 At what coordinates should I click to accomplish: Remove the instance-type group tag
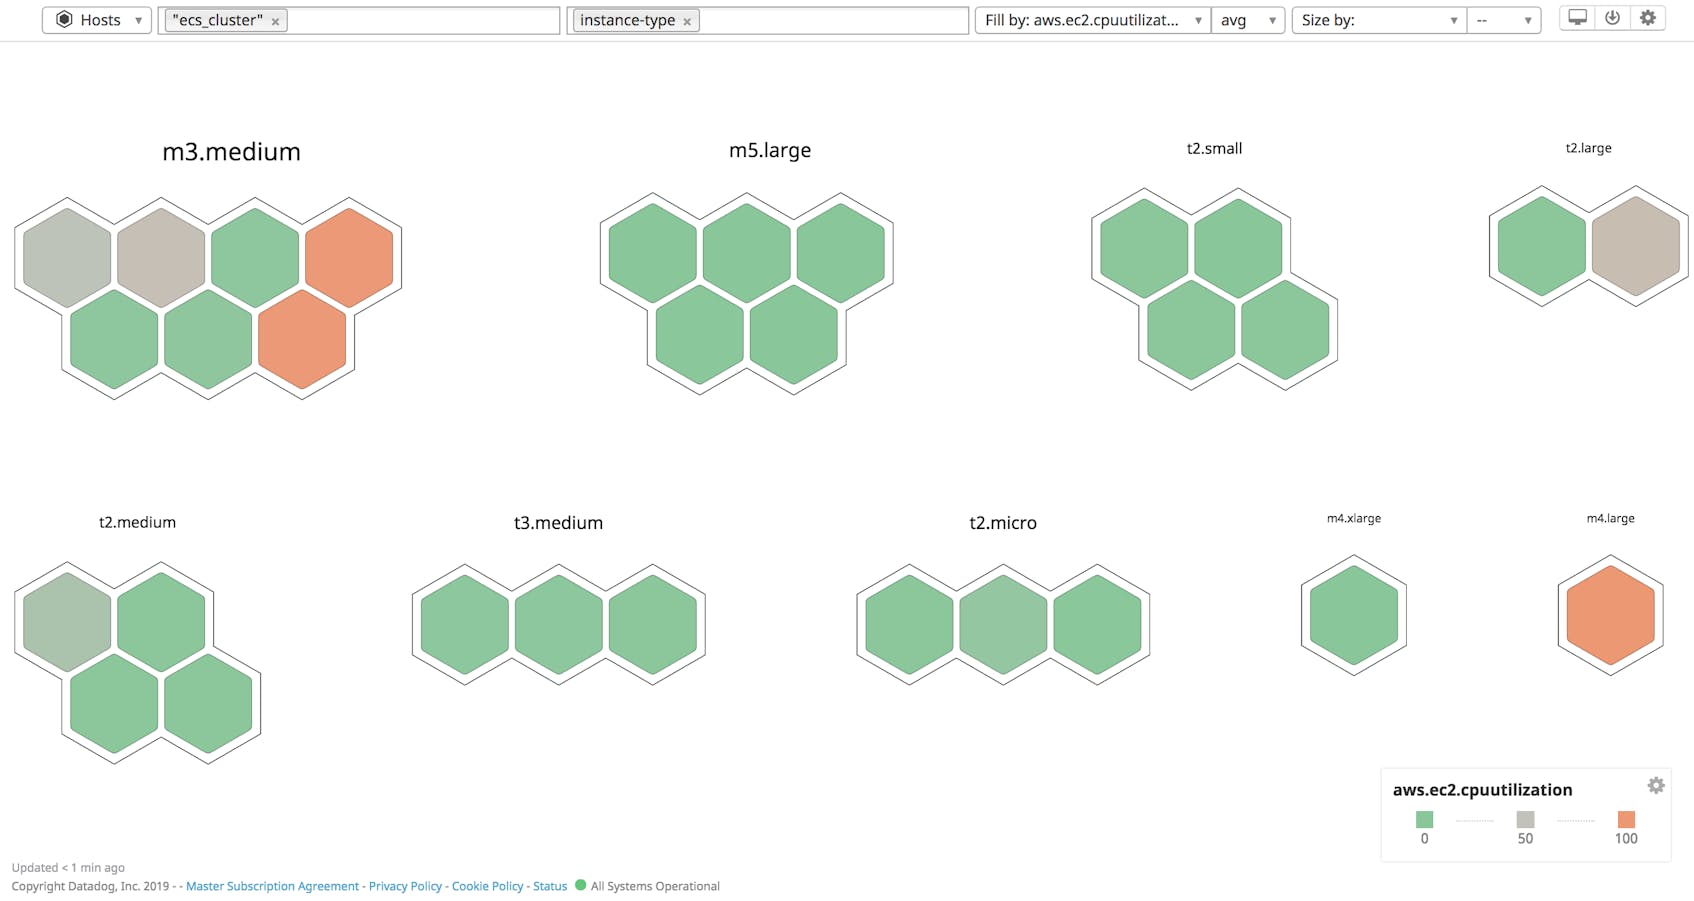coord(687,21)
